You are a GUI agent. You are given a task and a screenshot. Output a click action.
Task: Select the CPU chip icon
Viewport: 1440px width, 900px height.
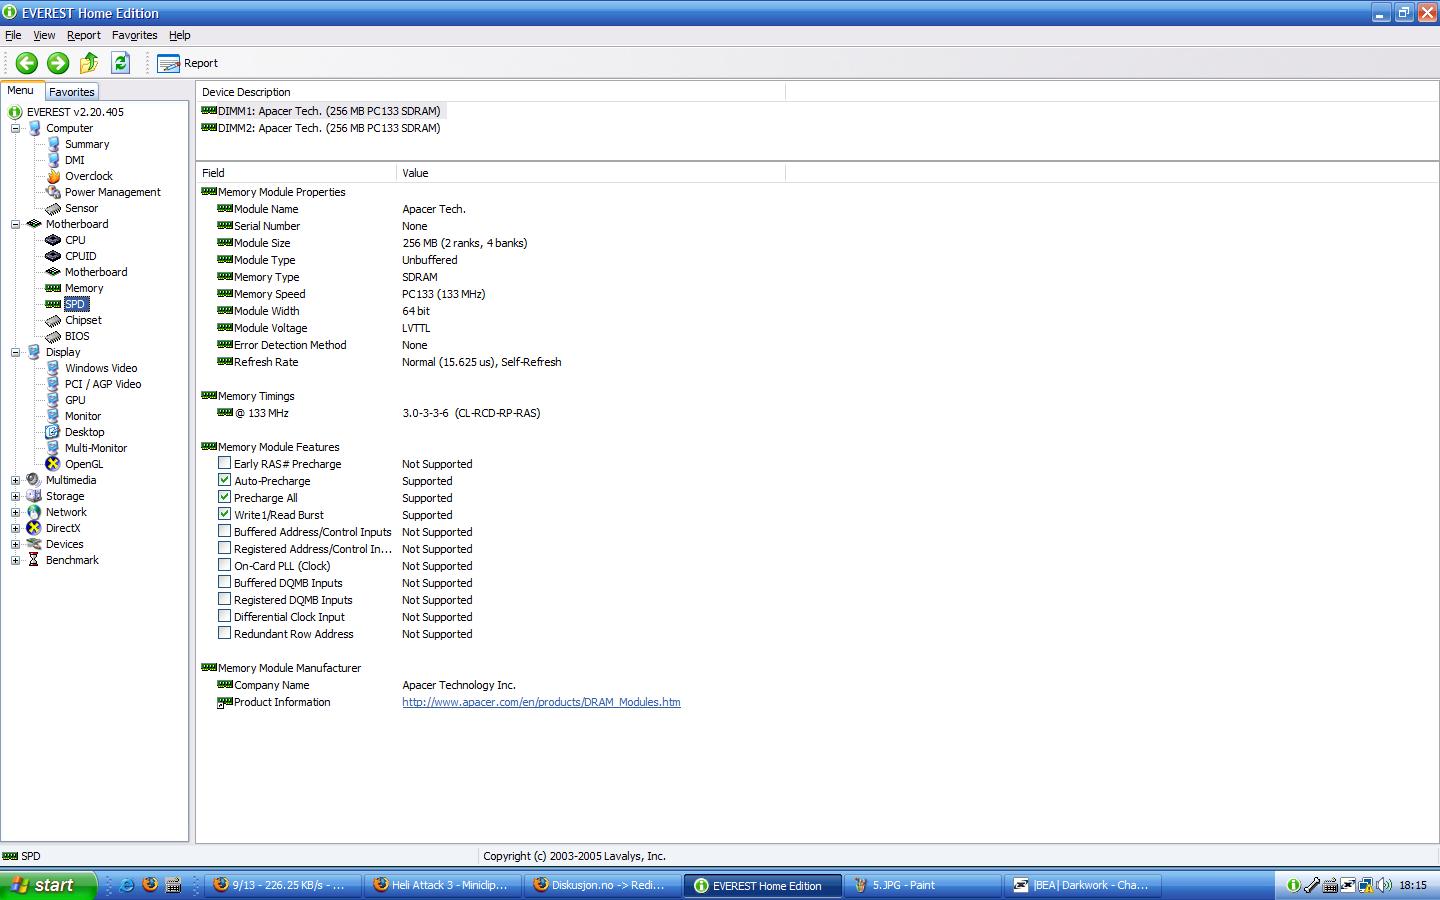tap(53, 240)
